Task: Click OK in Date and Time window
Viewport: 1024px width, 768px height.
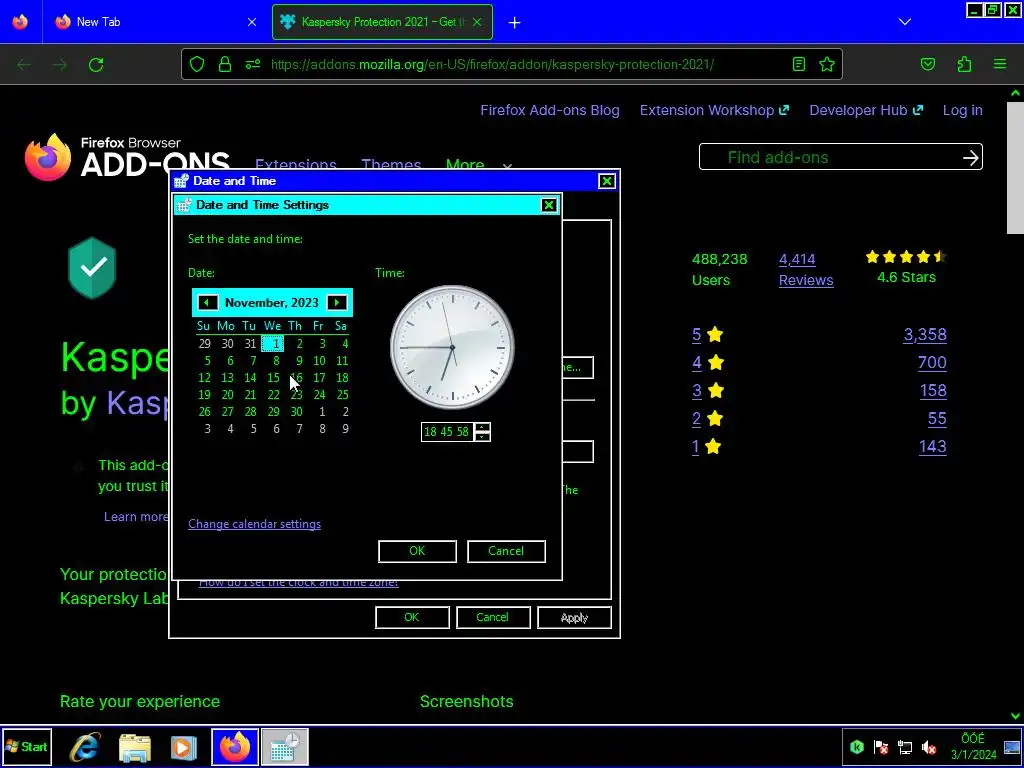Action: (412, 617)
